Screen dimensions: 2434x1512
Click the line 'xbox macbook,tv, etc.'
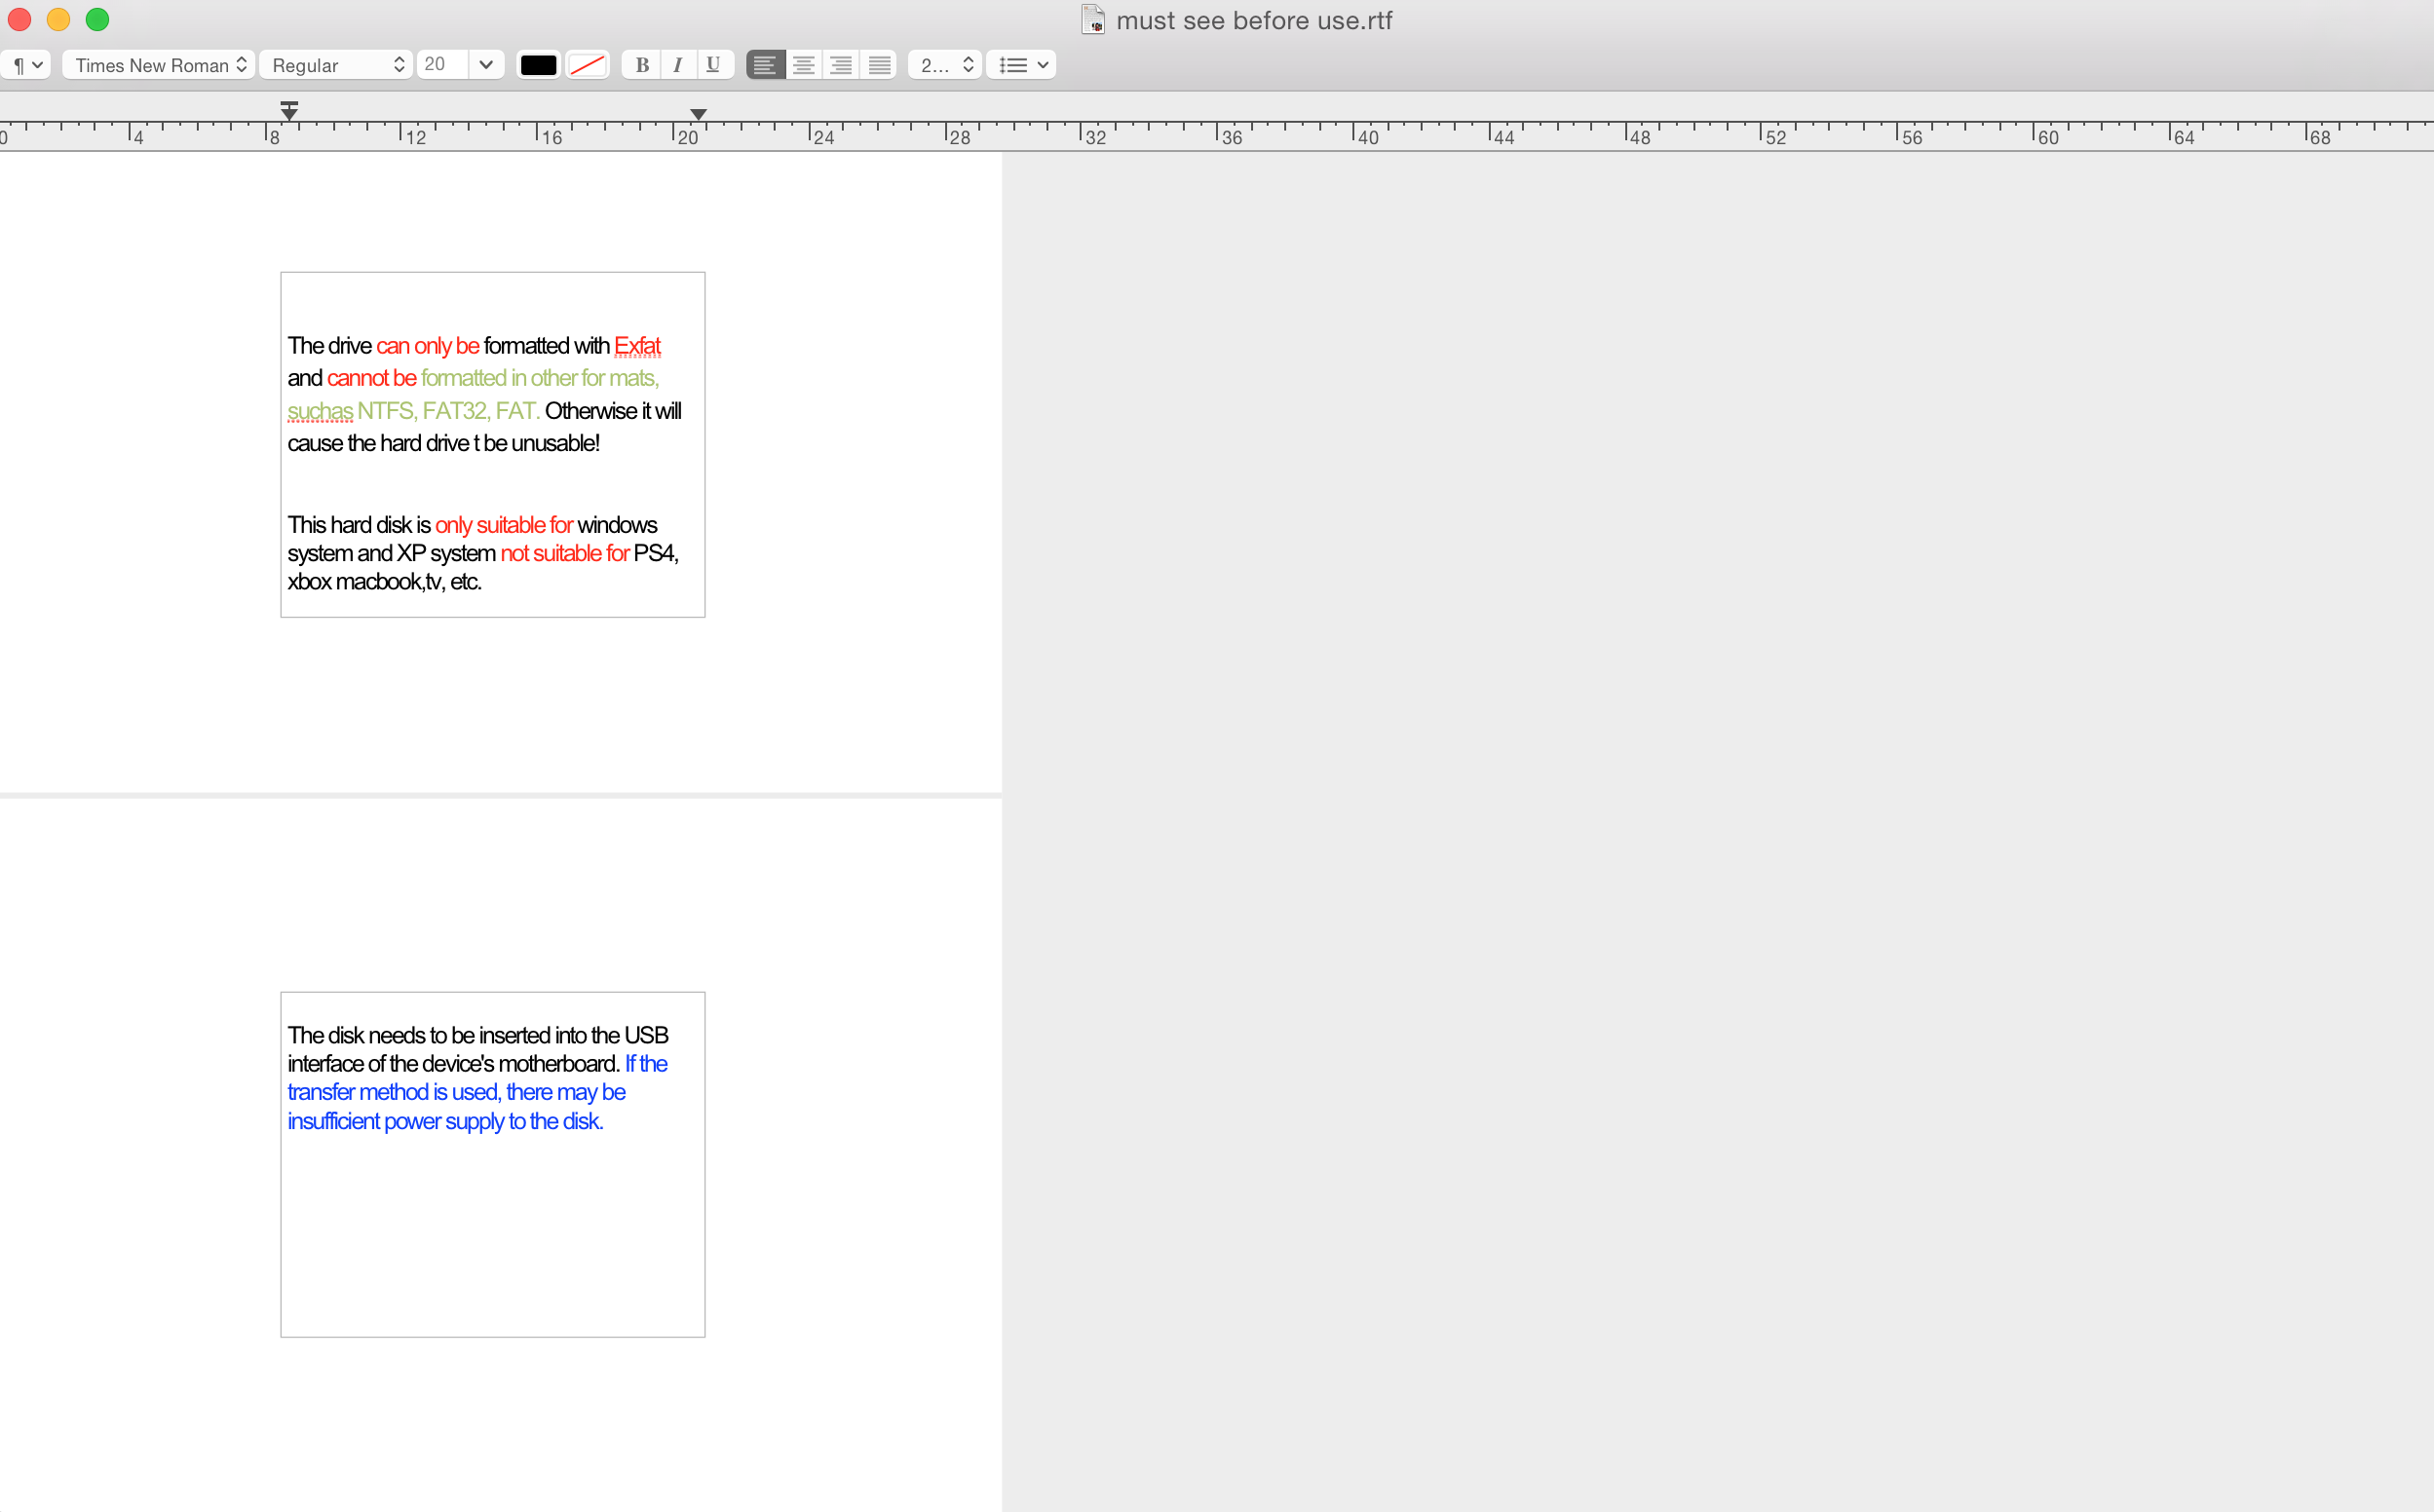point(385,582)
